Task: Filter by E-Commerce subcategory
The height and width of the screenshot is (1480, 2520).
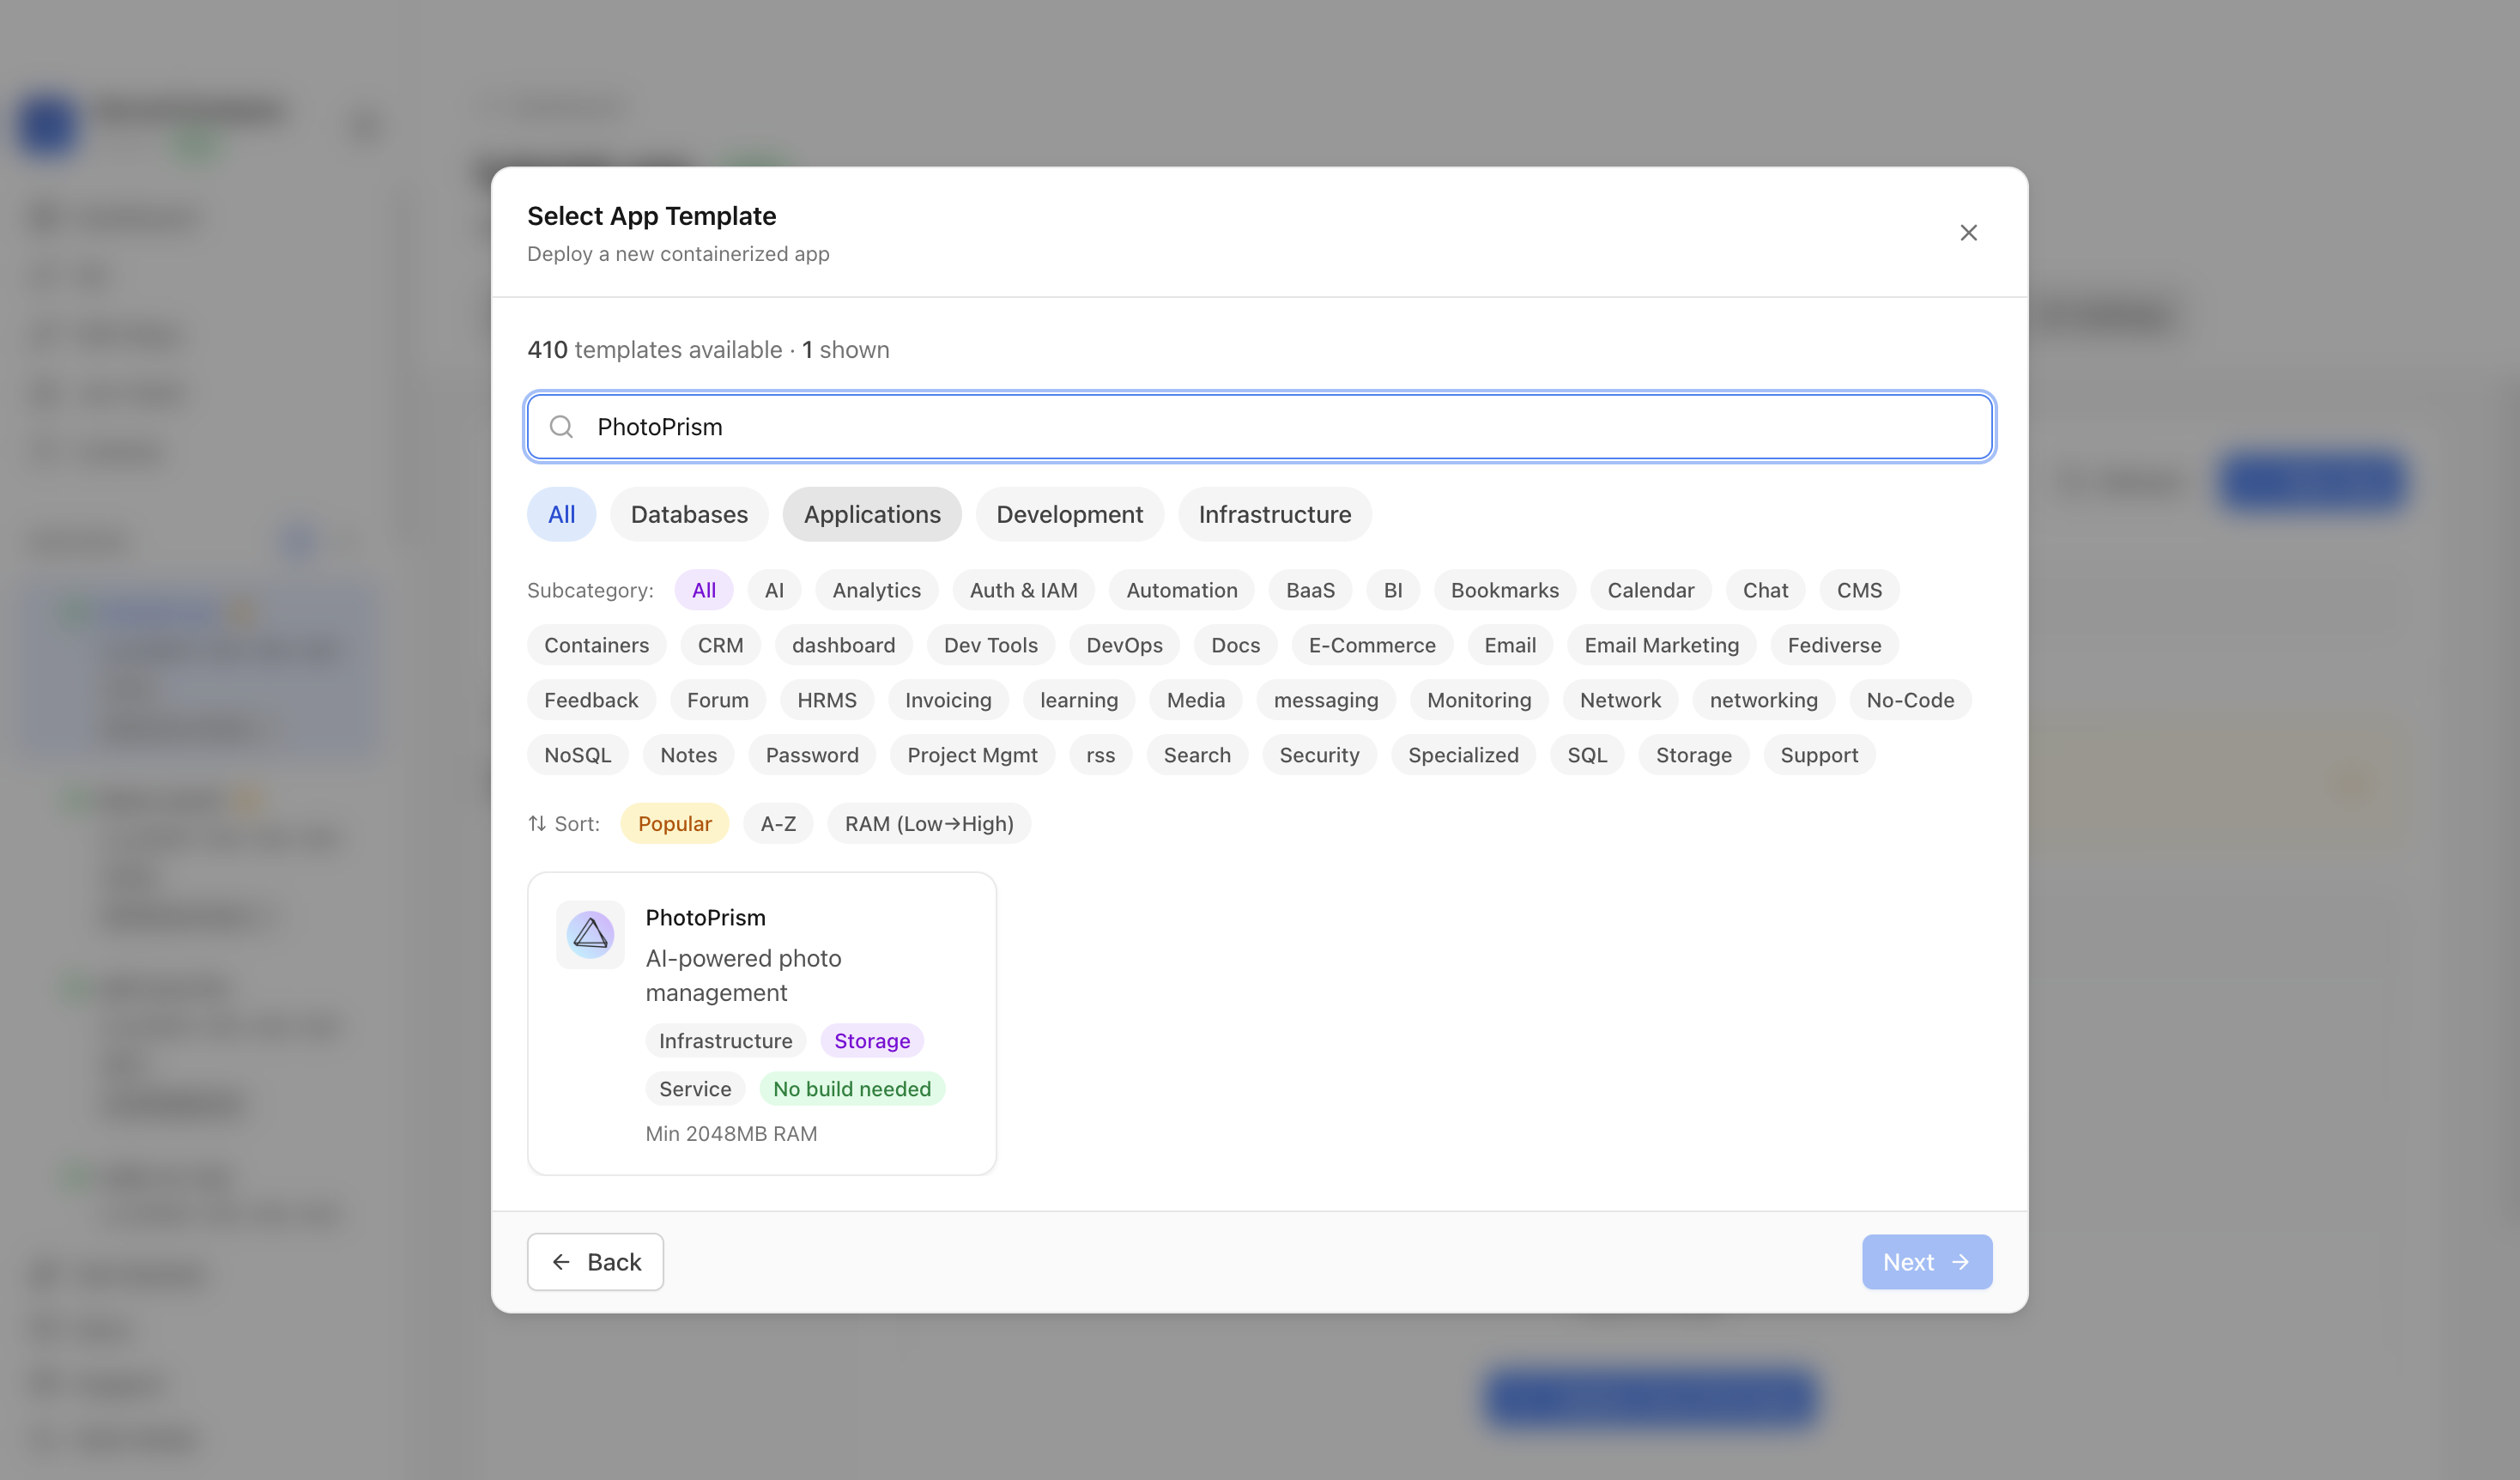Action: pyautogui.click(x=1372, y=645)
